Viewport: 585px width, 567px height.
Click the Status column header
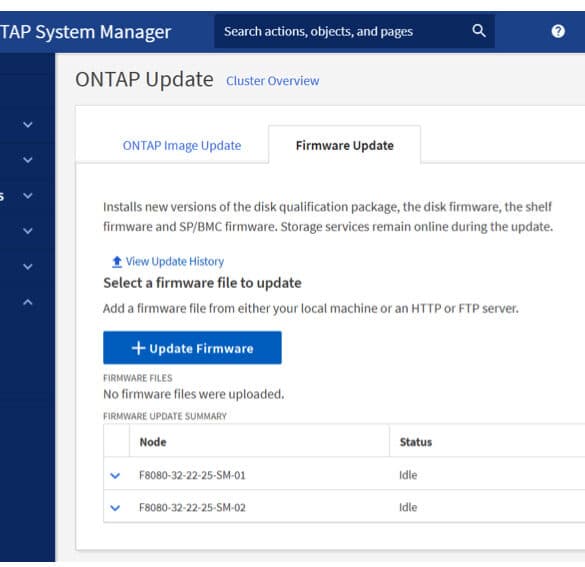[416, 442]
